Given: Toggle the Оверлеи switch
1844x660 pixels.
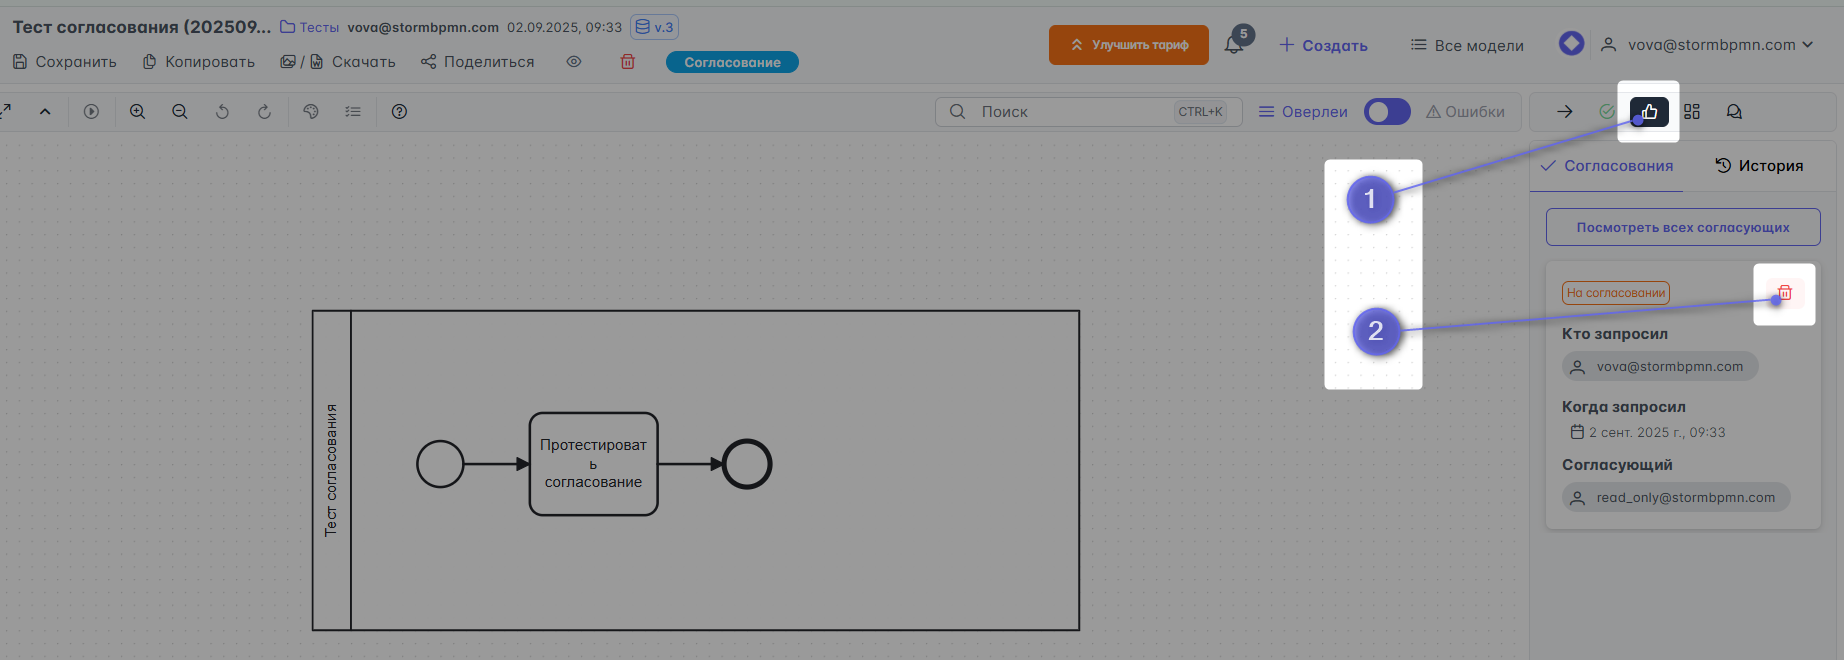Looking at the screenshot, I should [1387, 112].
